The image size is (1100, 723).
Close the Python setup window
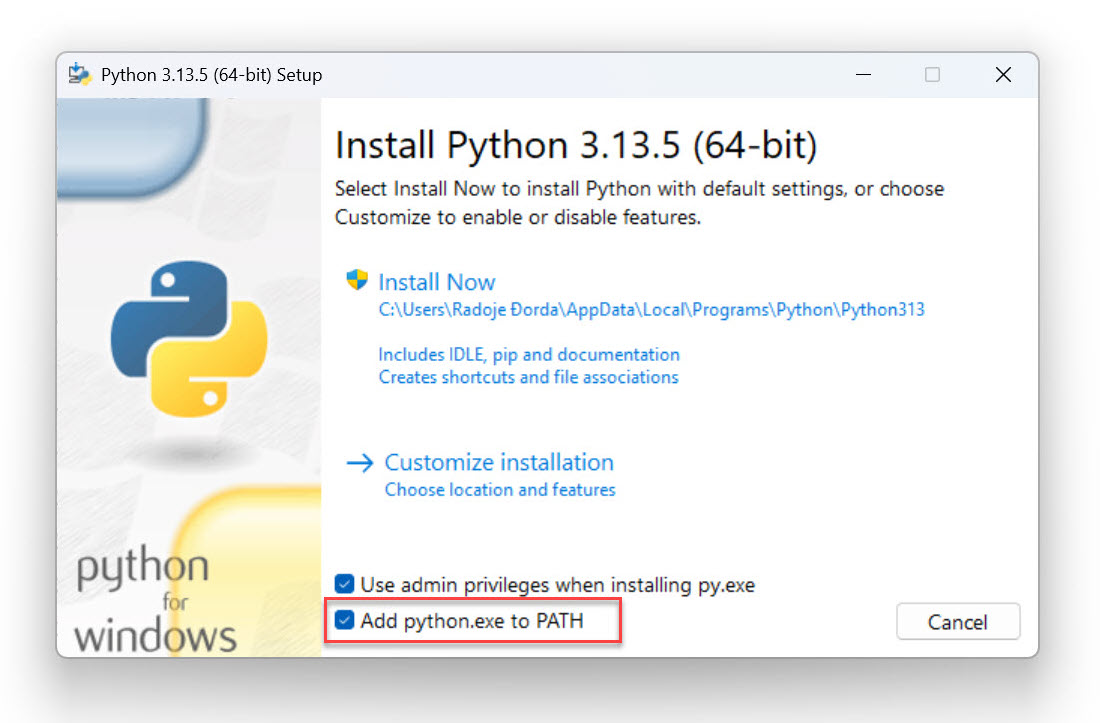coord(1003,74)
